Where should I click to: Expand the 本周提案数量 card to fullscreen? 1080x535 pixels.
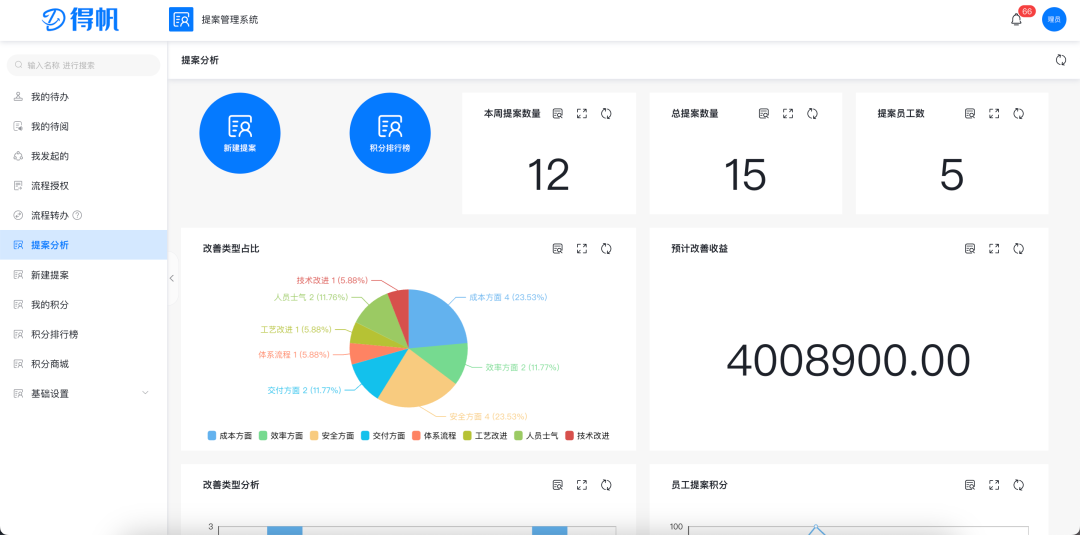[x=582, y=114]
